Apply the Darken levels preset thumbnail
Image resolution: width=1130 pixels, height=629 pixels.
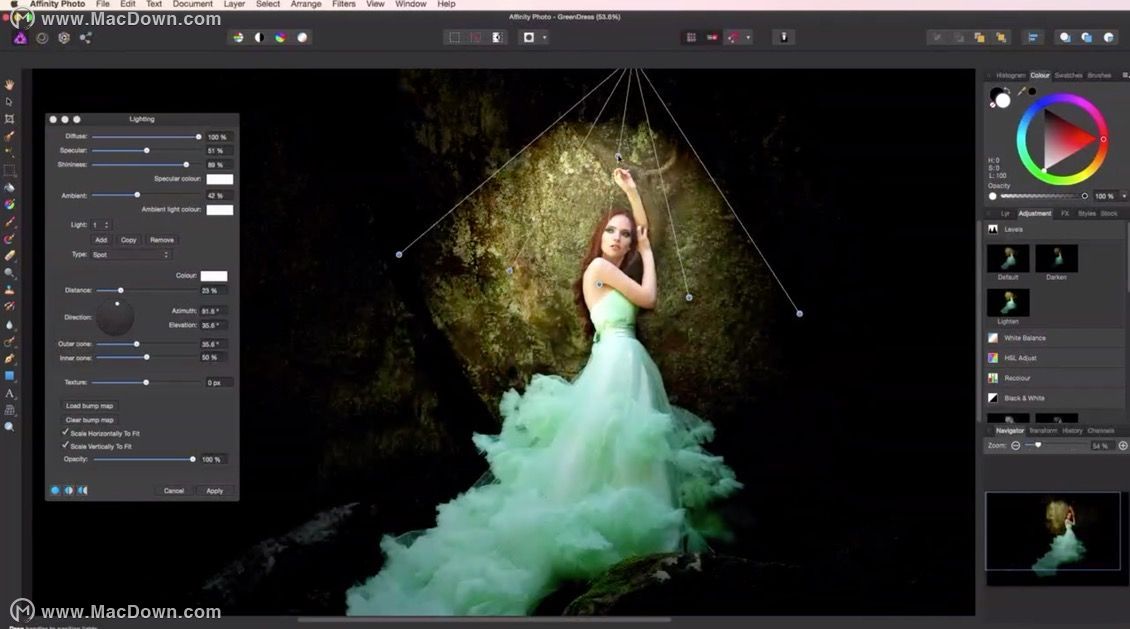[1056, 258]
